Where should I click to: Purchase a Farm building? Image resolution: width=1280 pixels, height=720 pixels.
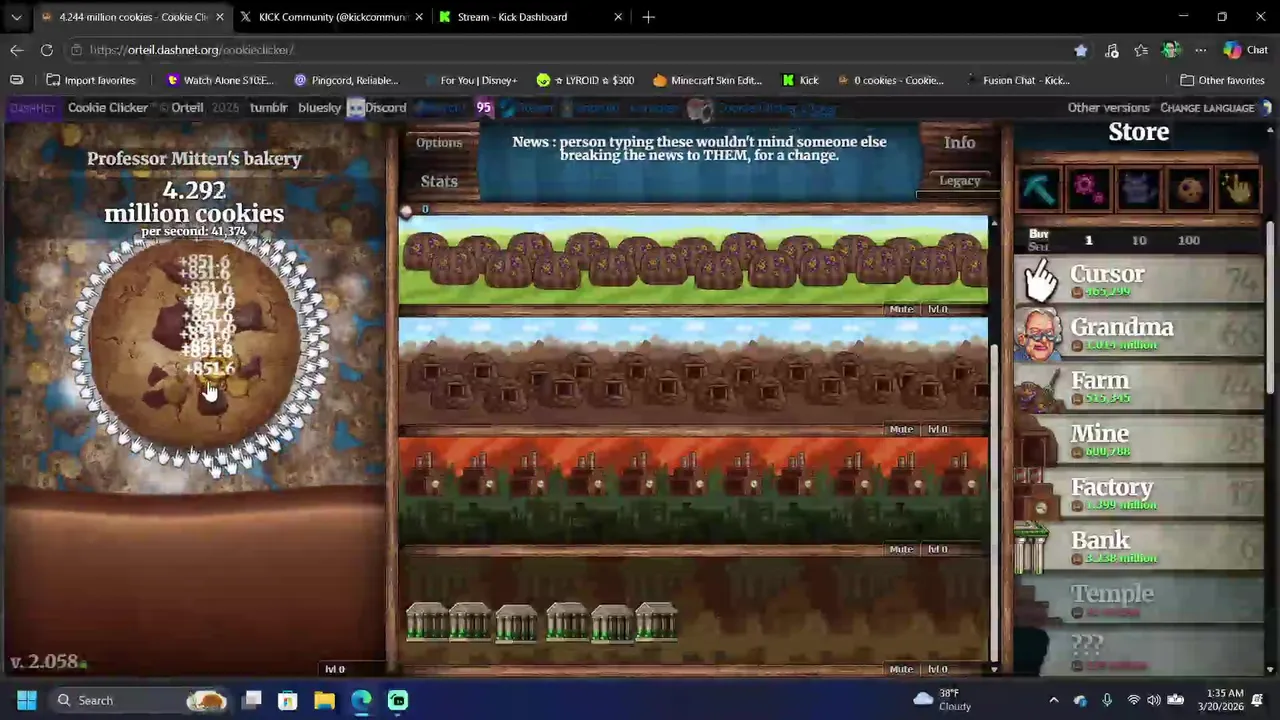[x=1139, y=387]
